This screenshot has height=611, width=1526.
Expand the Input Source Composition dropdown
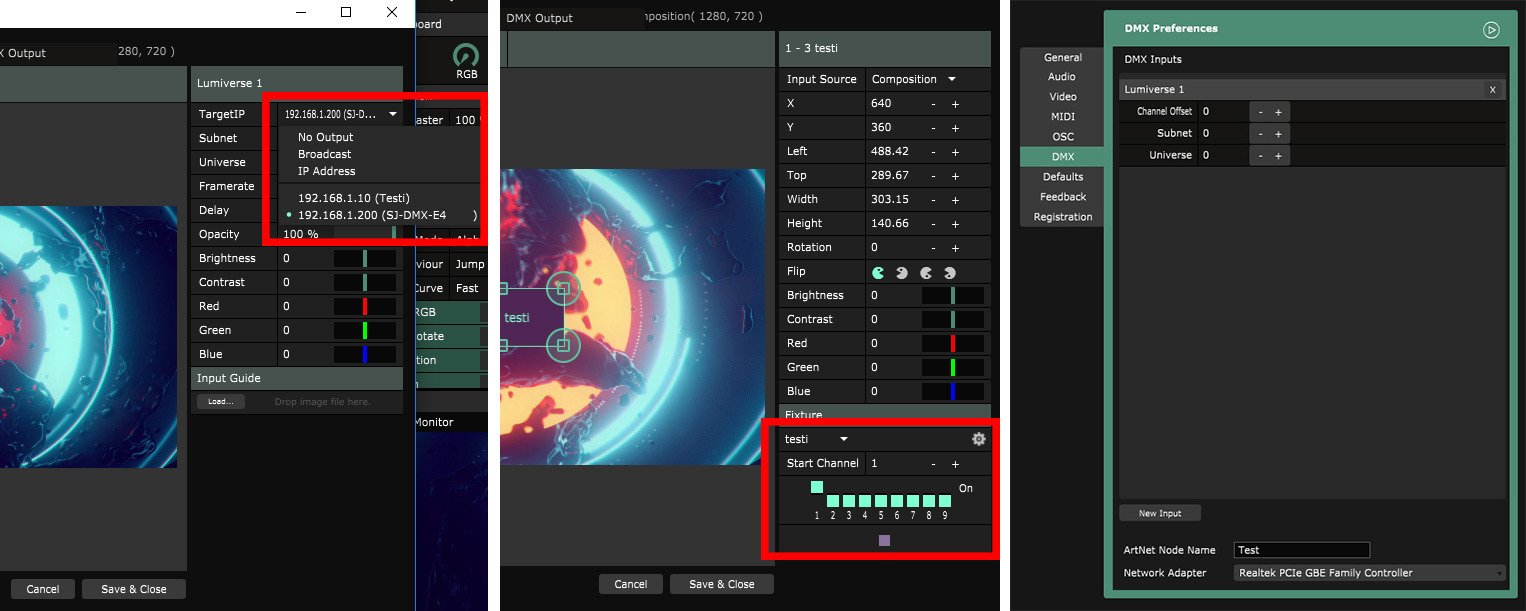click(913, 79)
